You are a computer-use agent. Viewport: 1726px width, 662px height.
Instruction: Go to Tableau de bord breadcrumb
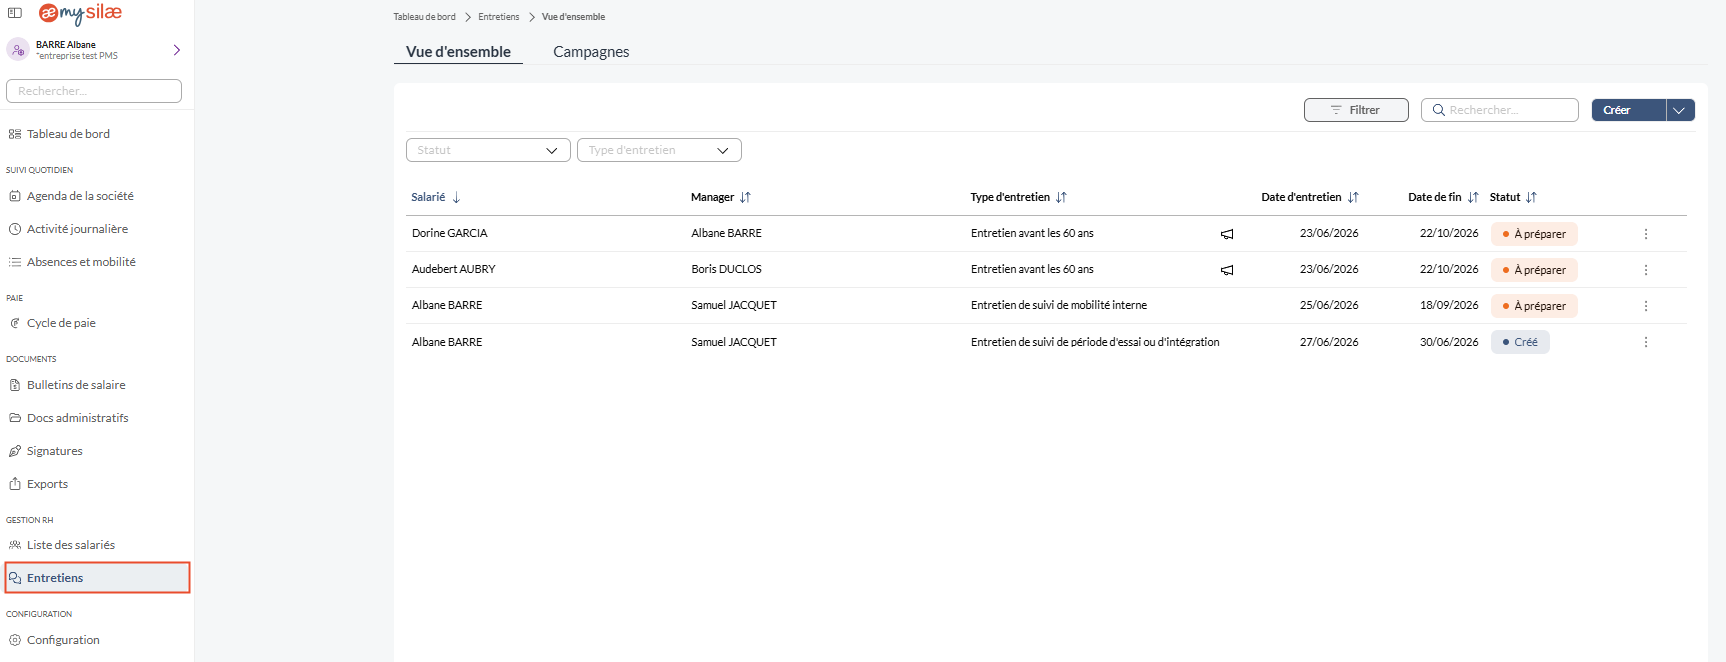coord(424,17)
